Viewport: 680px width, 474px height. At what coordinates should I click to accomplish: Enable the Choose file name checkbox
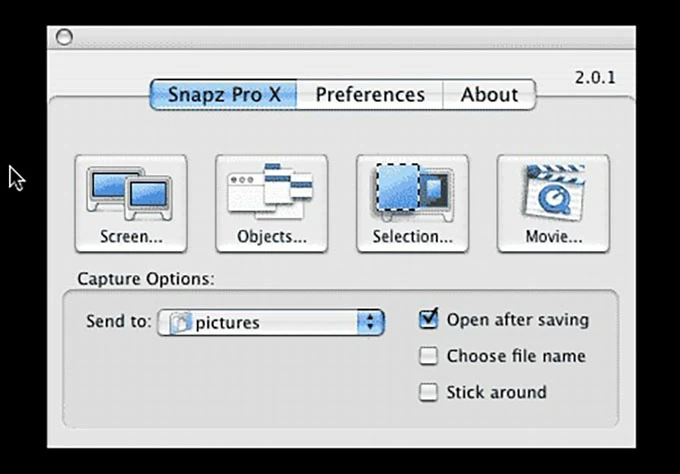tap(429, 356)
